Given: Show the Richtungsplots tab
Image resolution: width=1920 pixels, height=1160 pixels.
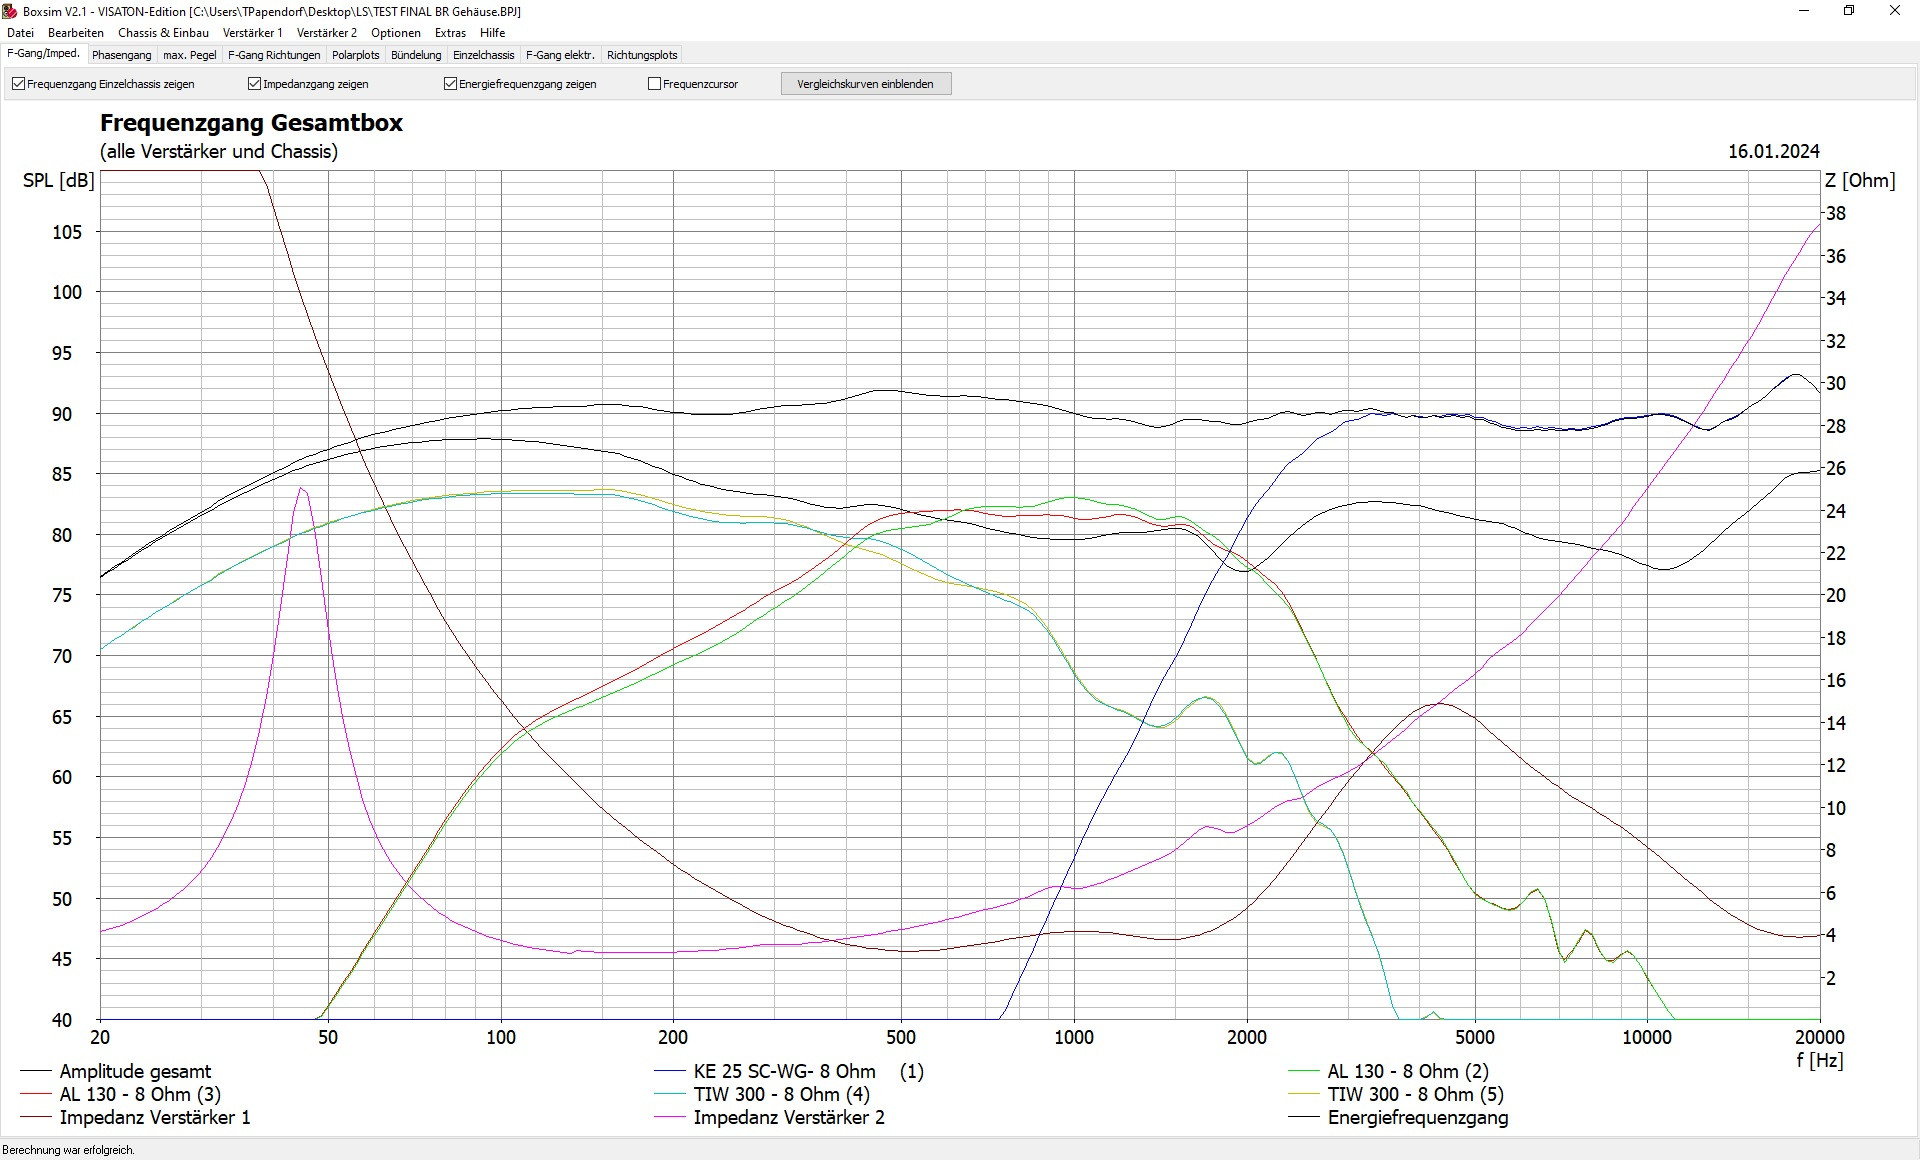Looking at the screenshot, I should pos(642,55).
